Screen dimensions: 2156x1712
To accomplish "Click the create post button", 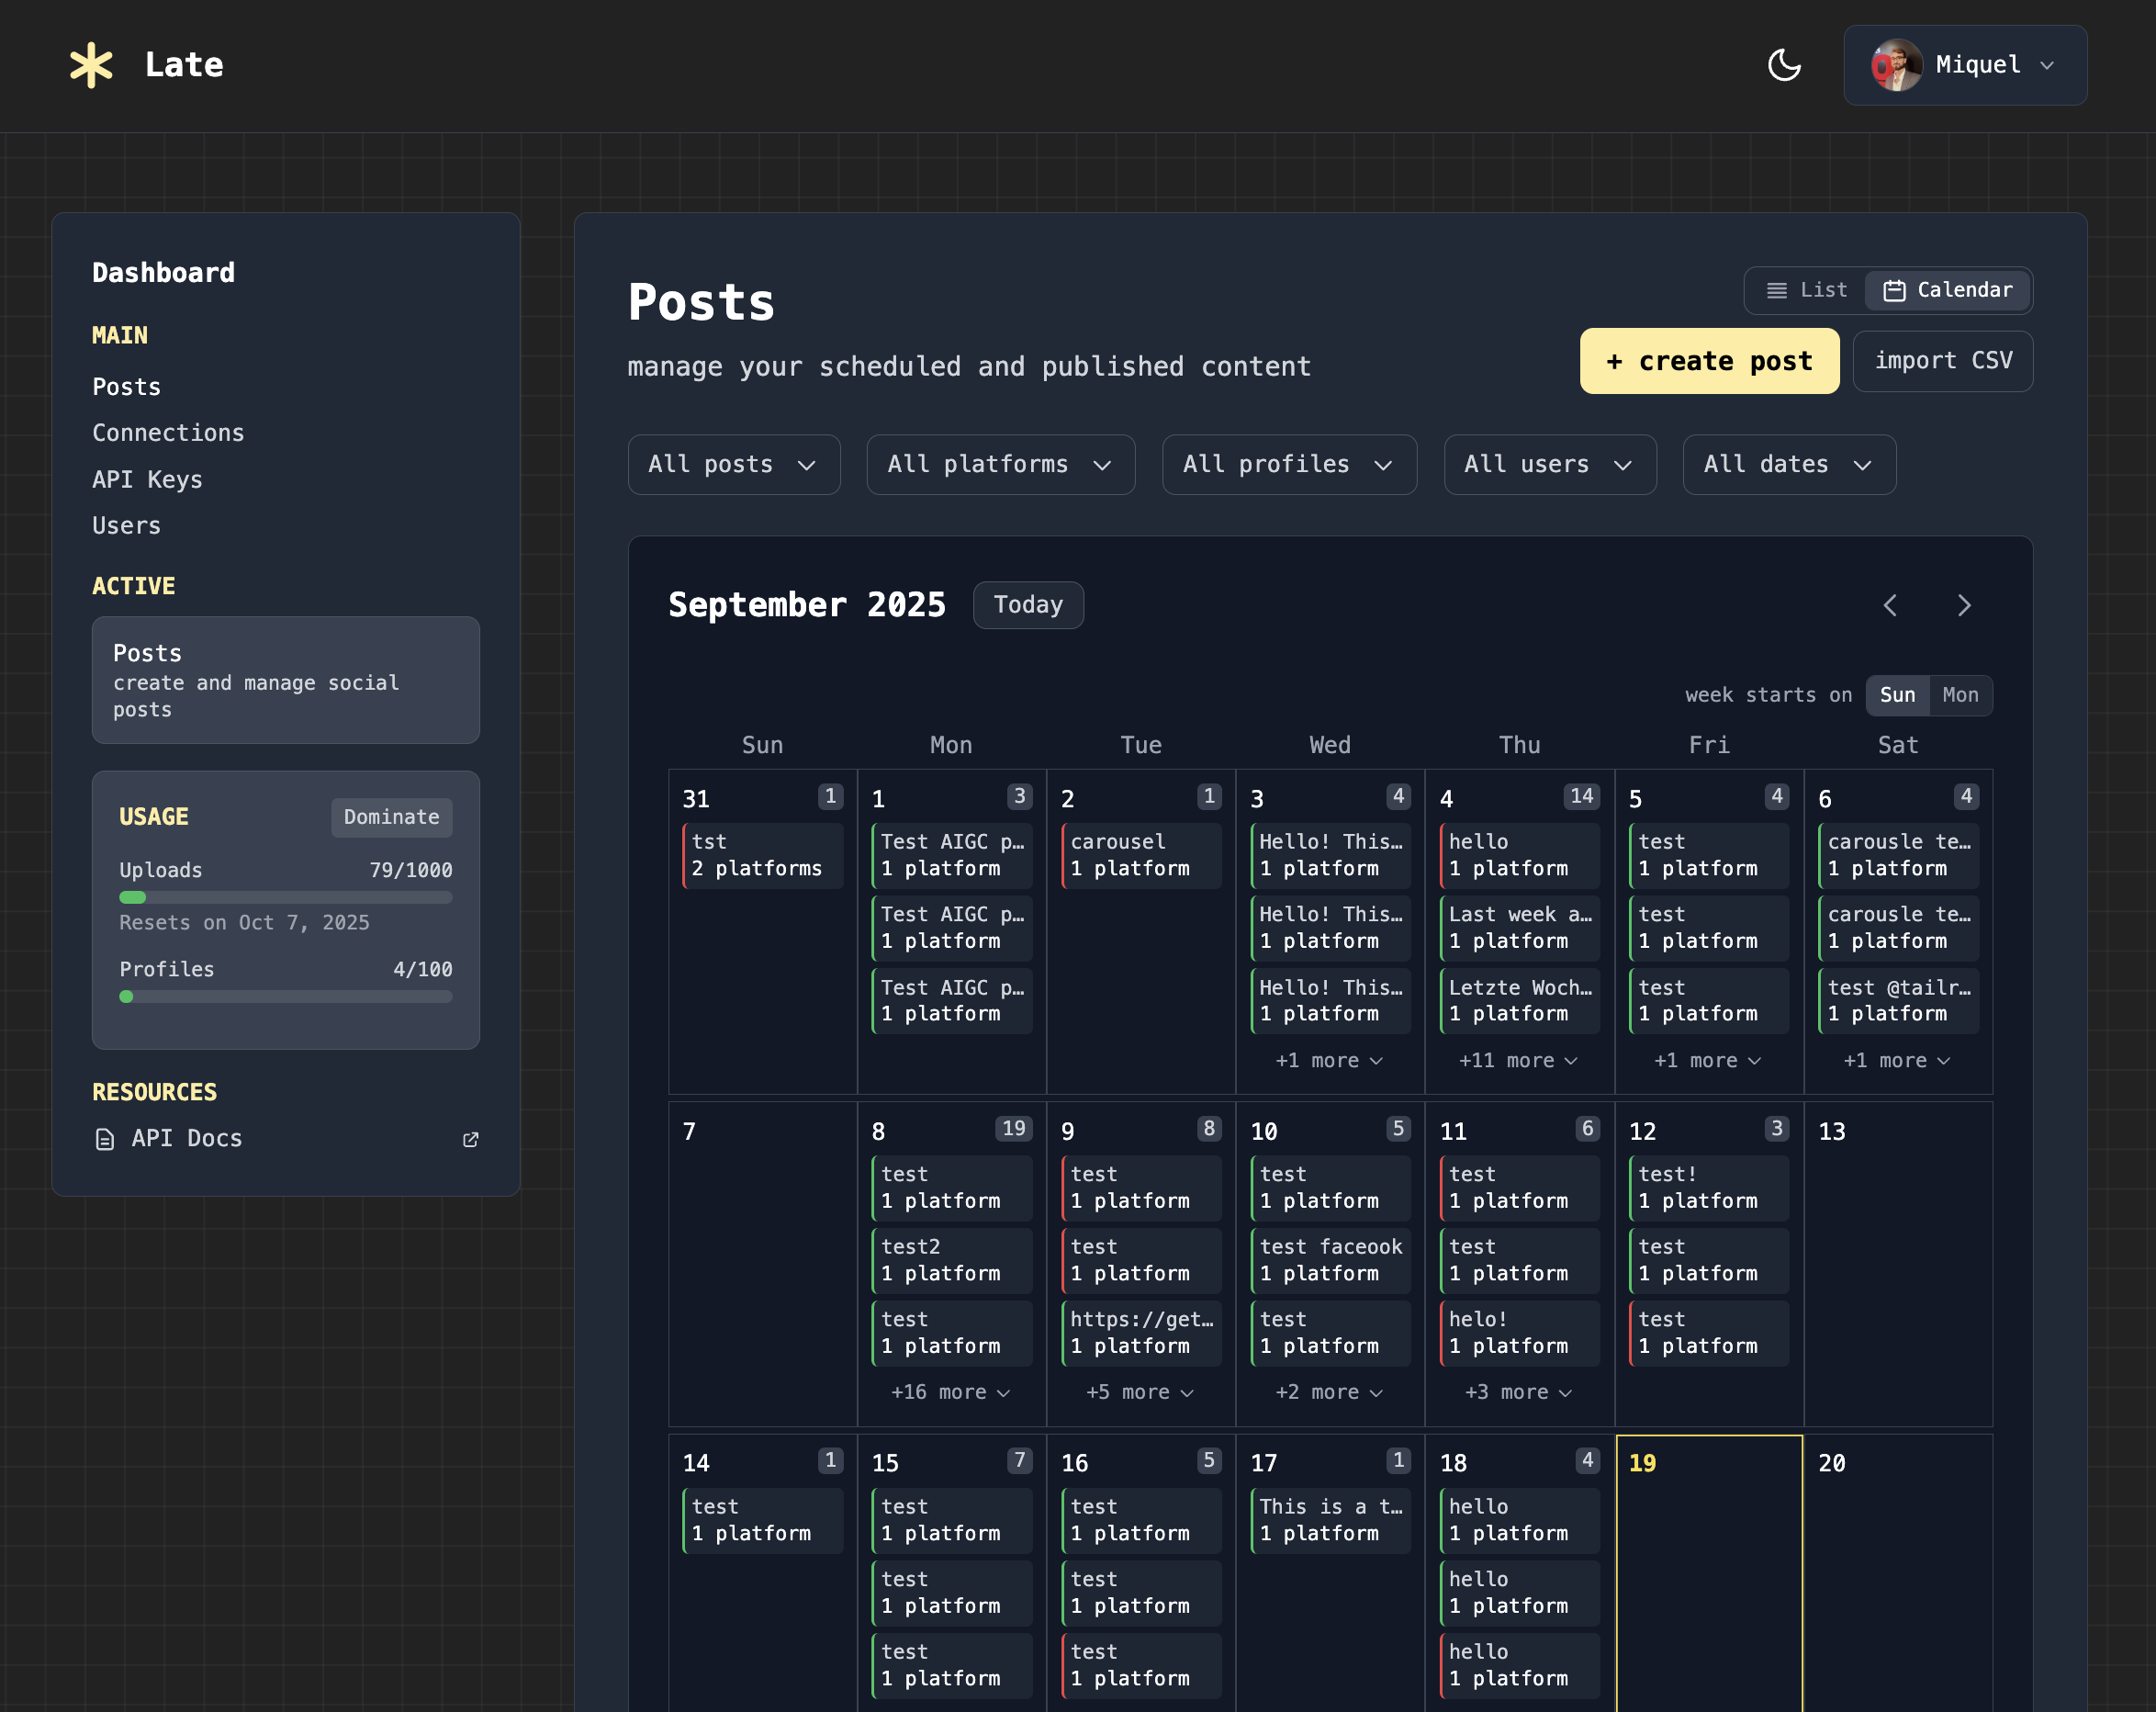I will pos(1709,361).
